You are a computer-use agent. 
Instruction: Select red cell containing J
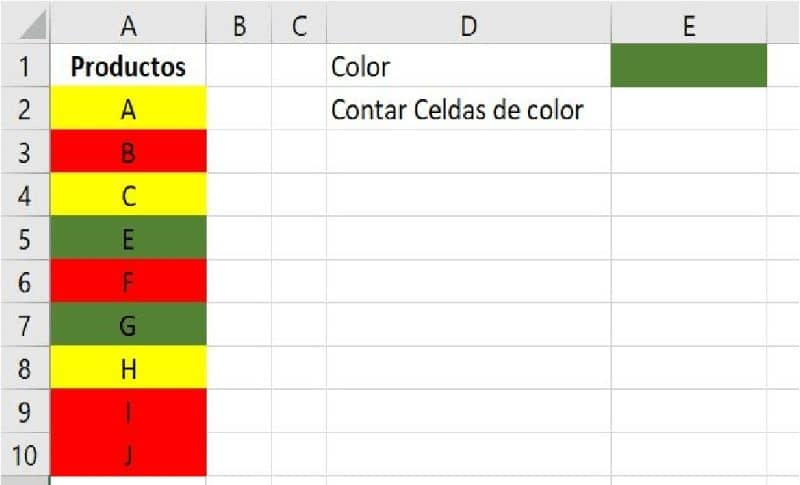coord(128,456)
